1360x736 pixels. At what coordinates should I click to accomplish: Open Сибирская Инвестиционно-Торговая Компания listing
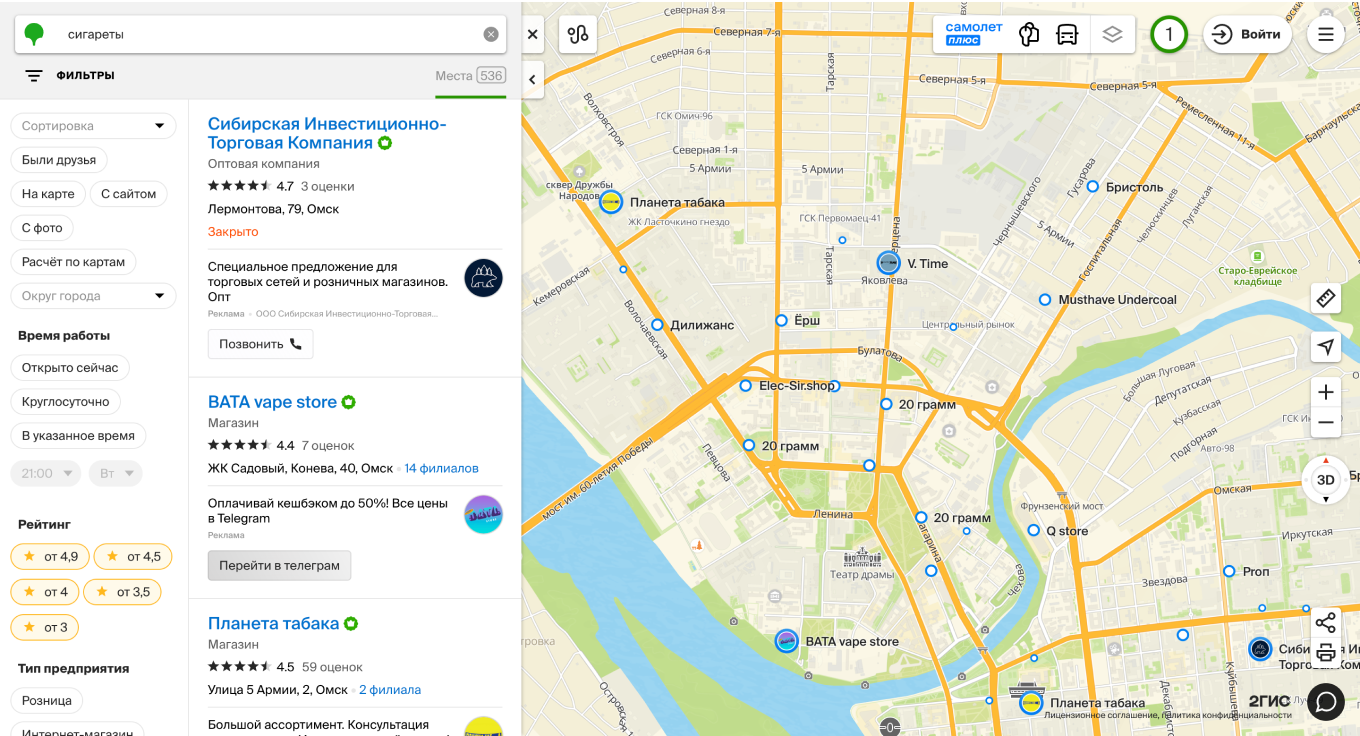pos(327,133)
